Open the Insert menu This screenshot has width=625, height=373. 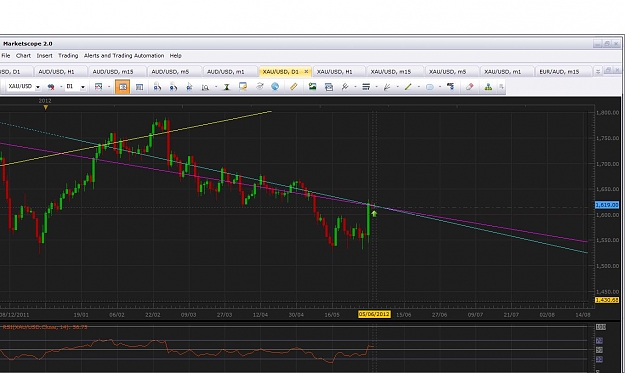pyautogui.click(x=44, y=56)
